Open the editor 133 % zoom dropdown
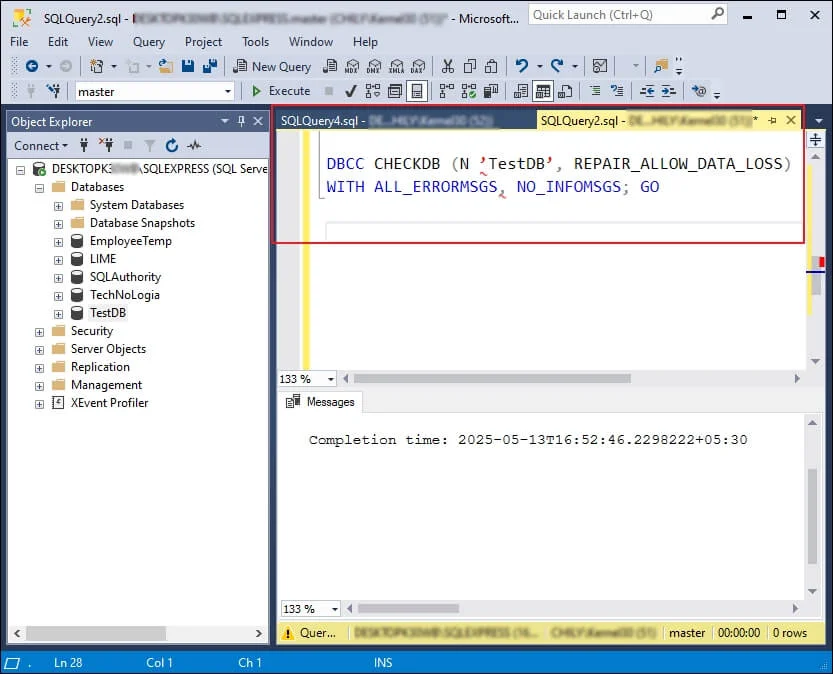 tap(331, 379)
